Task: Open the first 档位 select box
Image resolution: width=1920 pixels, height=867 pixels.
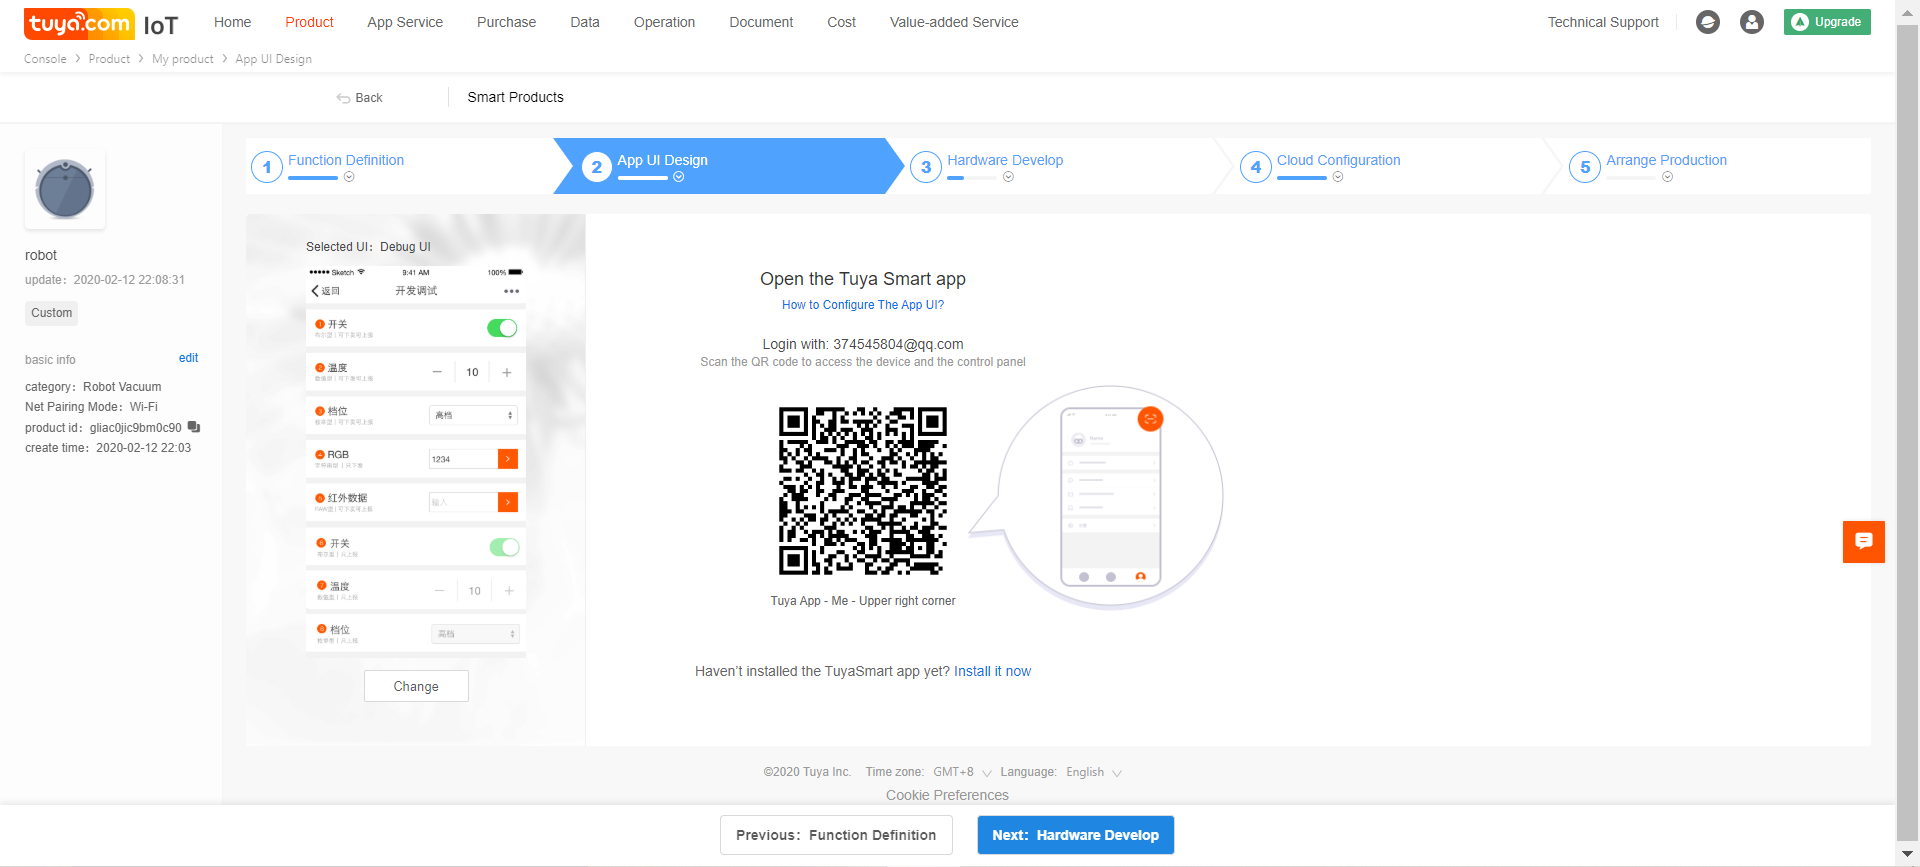Action: click(473, 415)
